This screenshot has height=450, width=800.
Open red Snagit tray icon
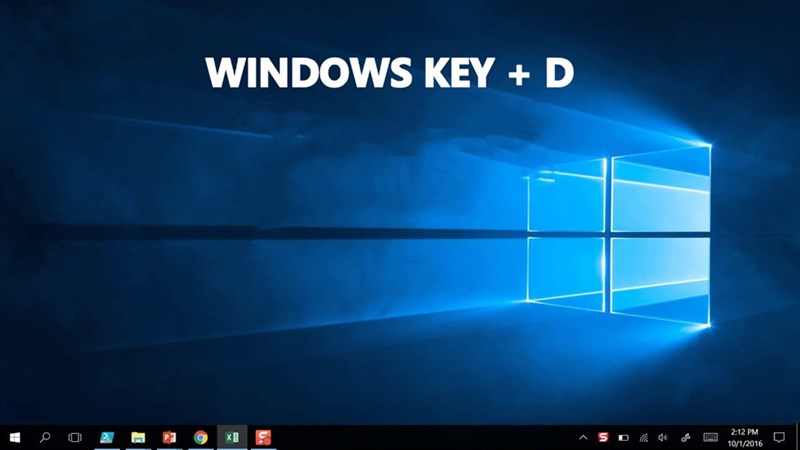pos(603,437)
